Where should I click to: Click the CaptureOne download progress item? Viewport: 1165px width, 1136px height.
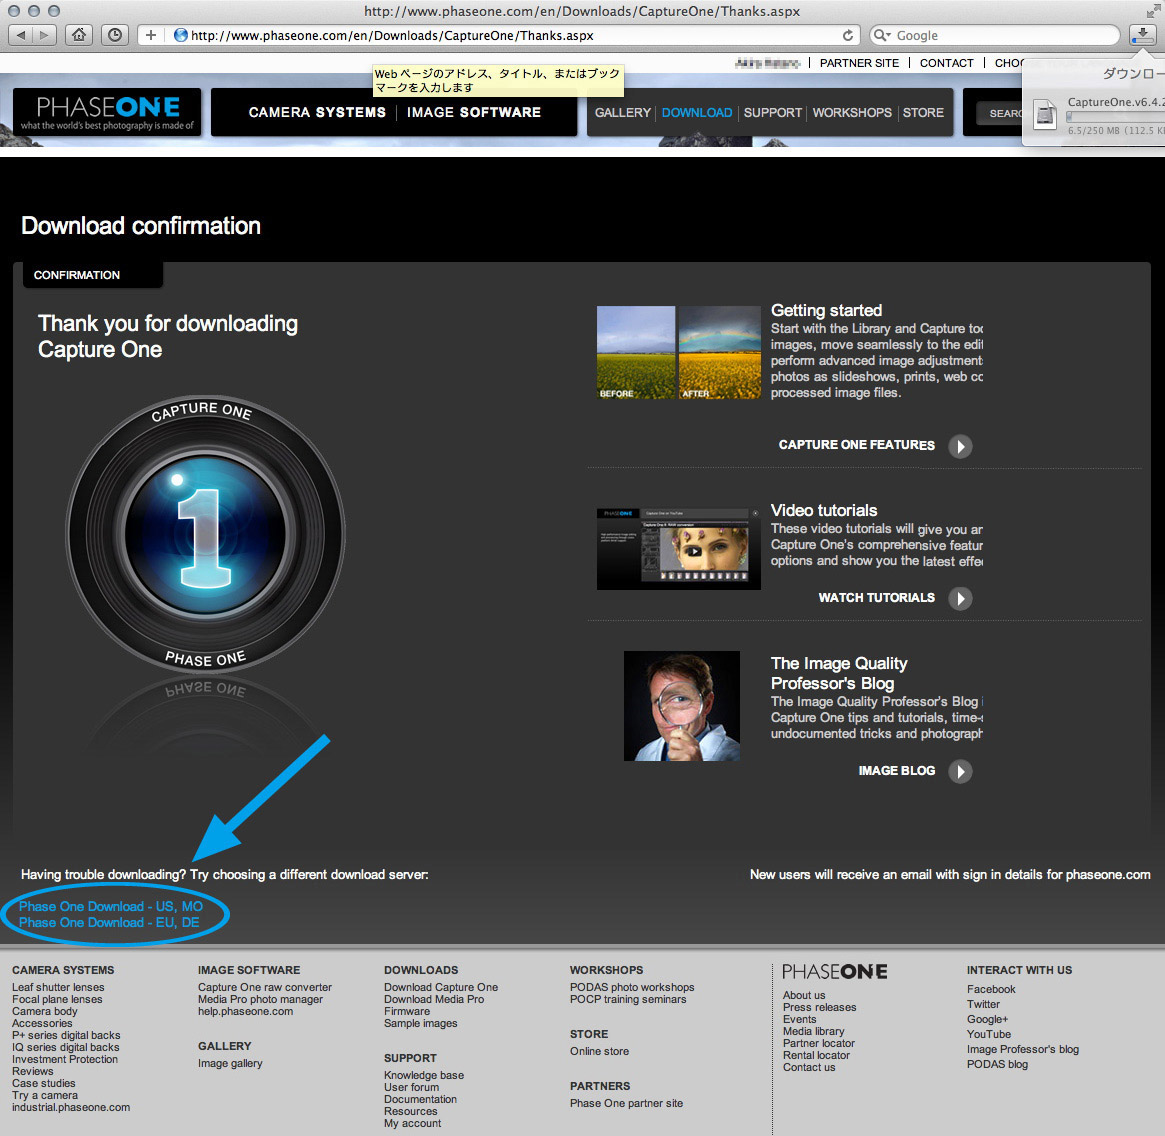coord(1100,114)
